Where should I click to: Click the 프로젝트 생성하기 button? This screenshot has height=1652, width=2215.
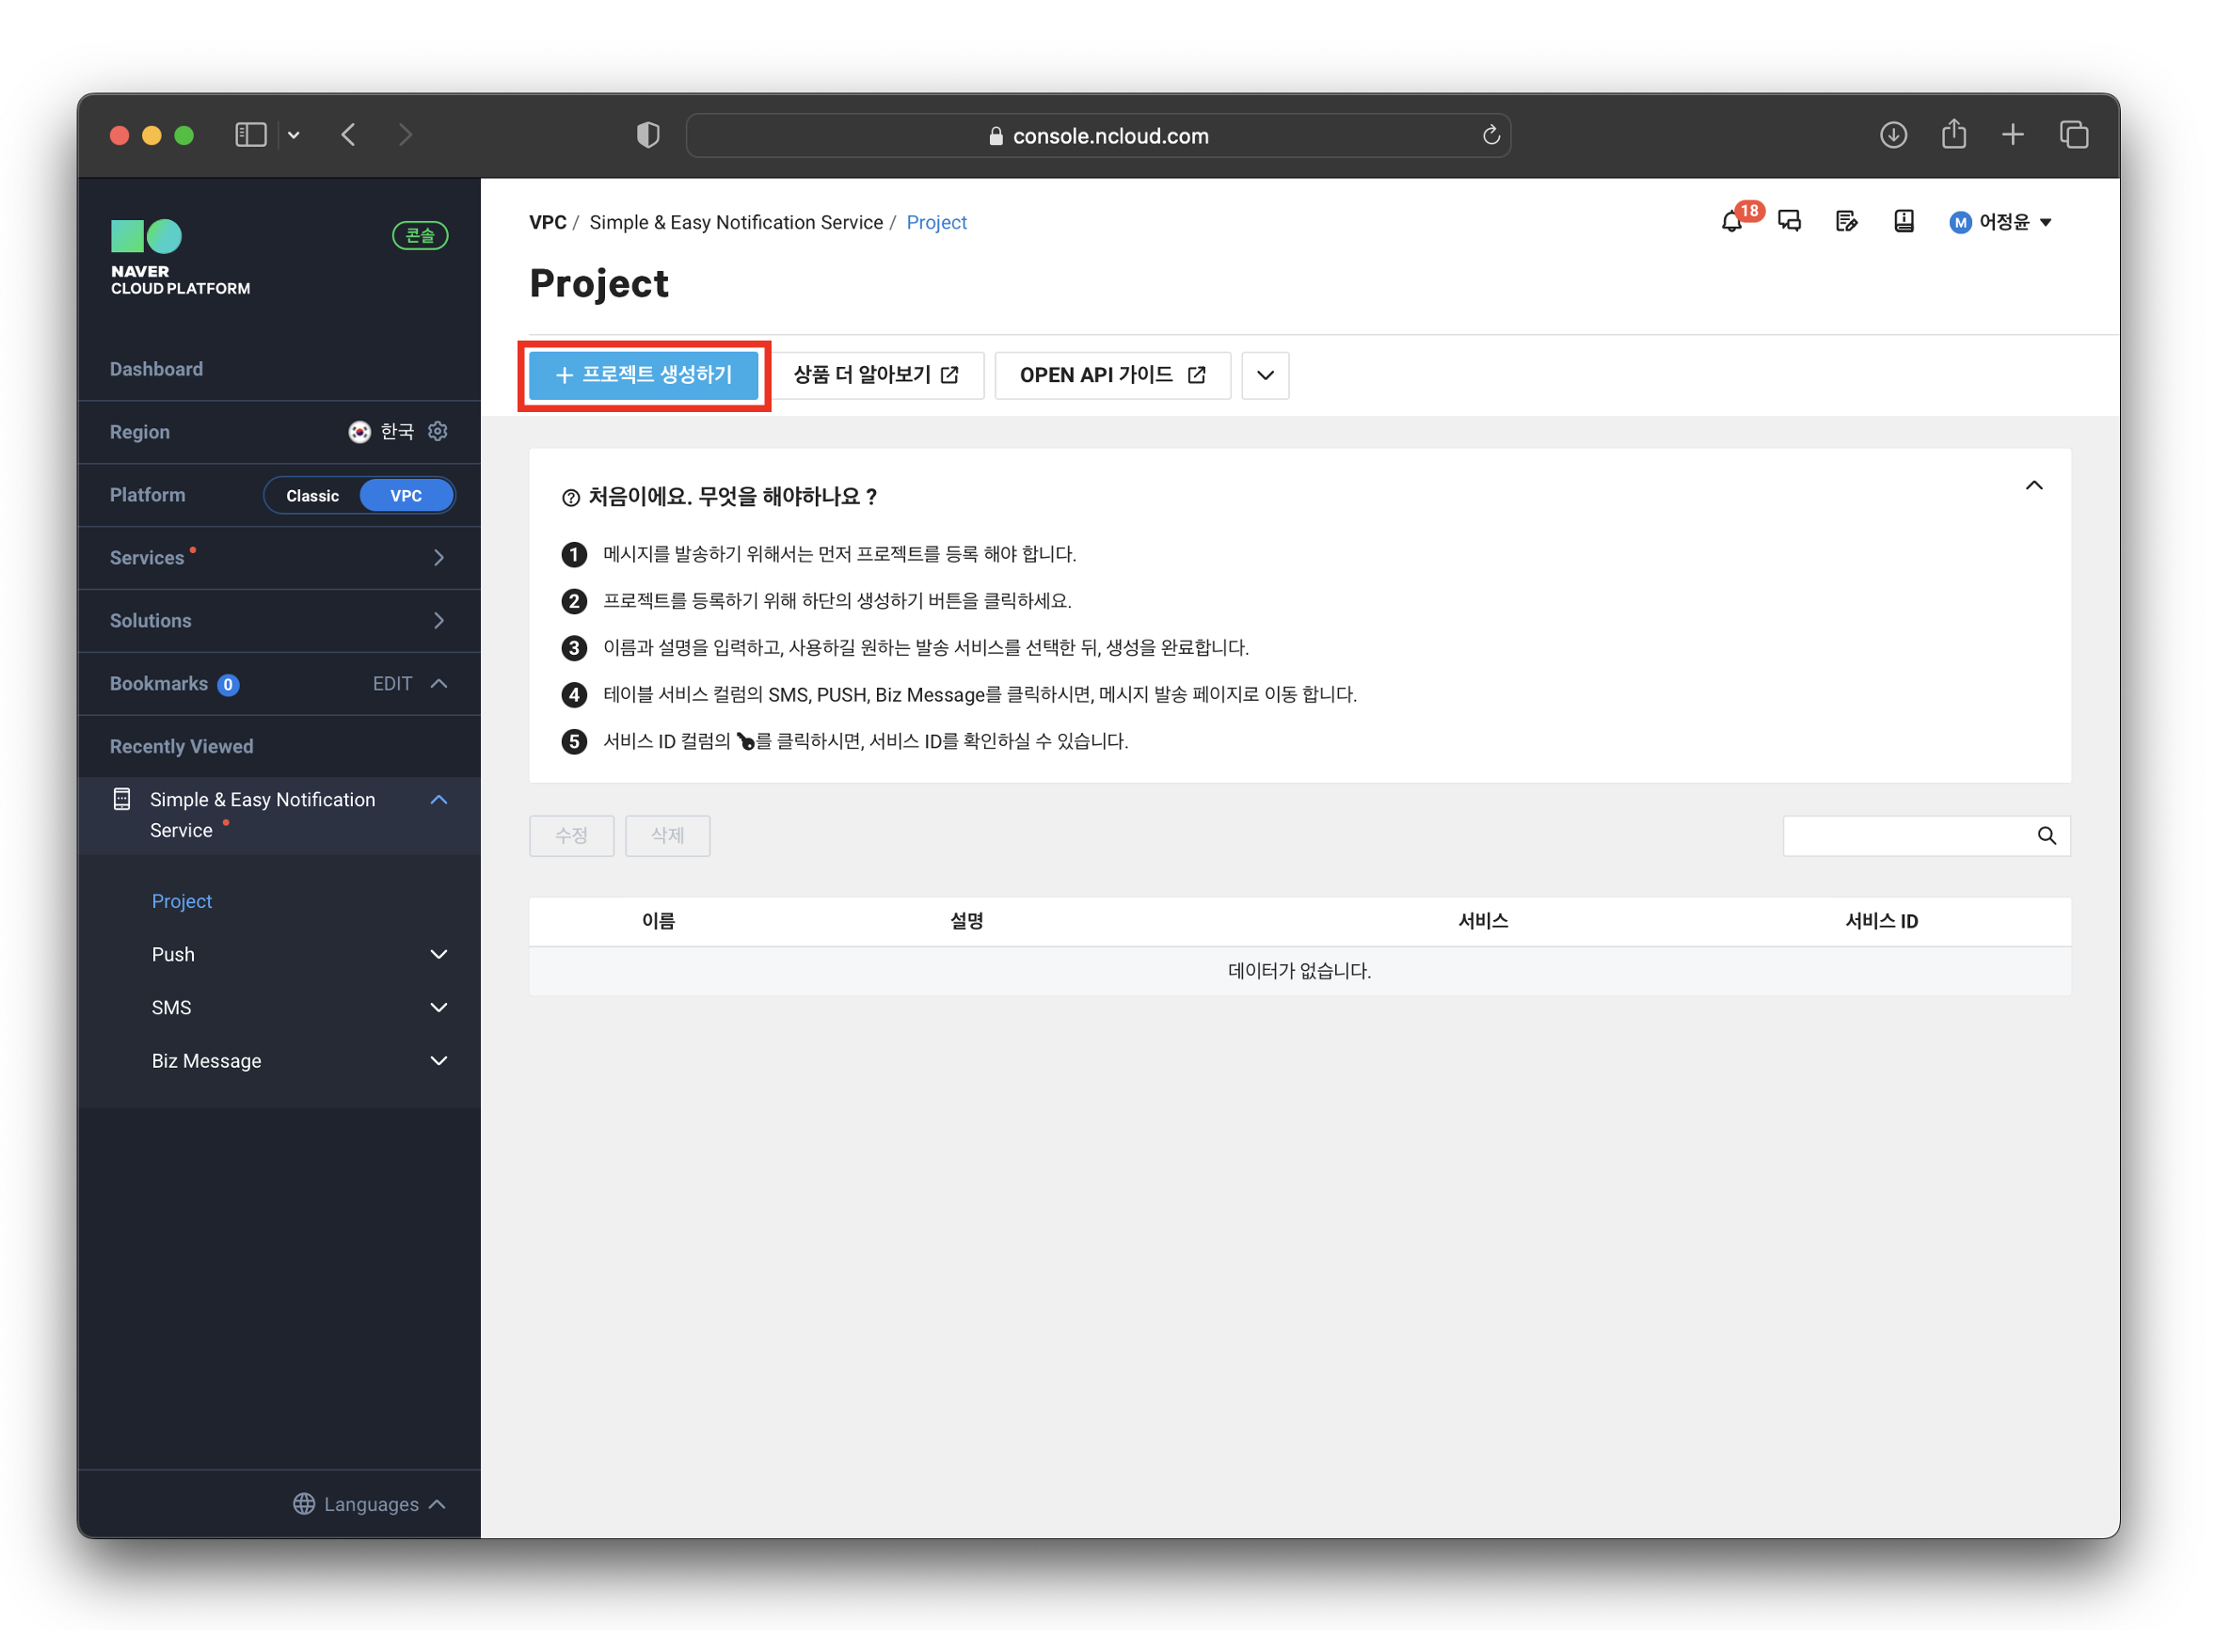coord(643,375)
